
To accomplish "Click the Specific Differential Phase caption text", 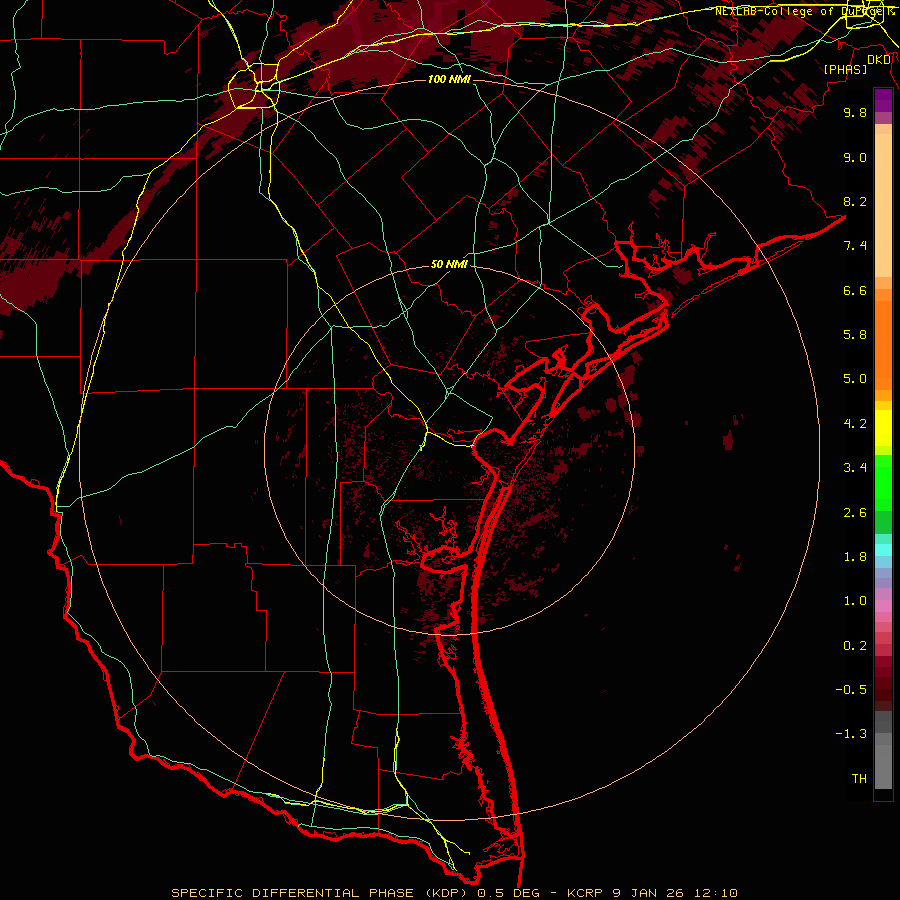I will 455,893.
